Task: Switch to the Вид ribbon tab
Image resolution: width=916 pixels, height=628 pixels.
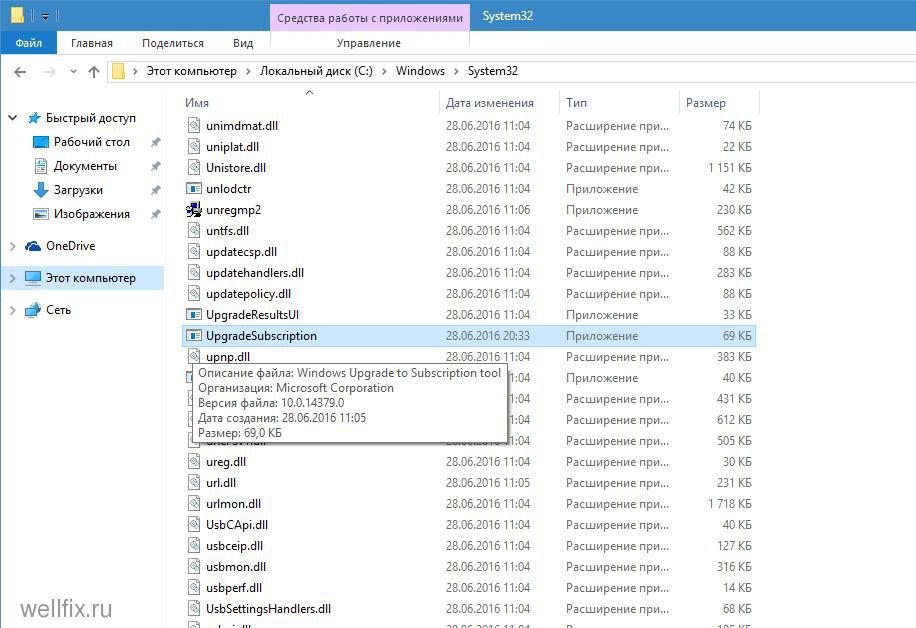Action: tap(243, 43)
